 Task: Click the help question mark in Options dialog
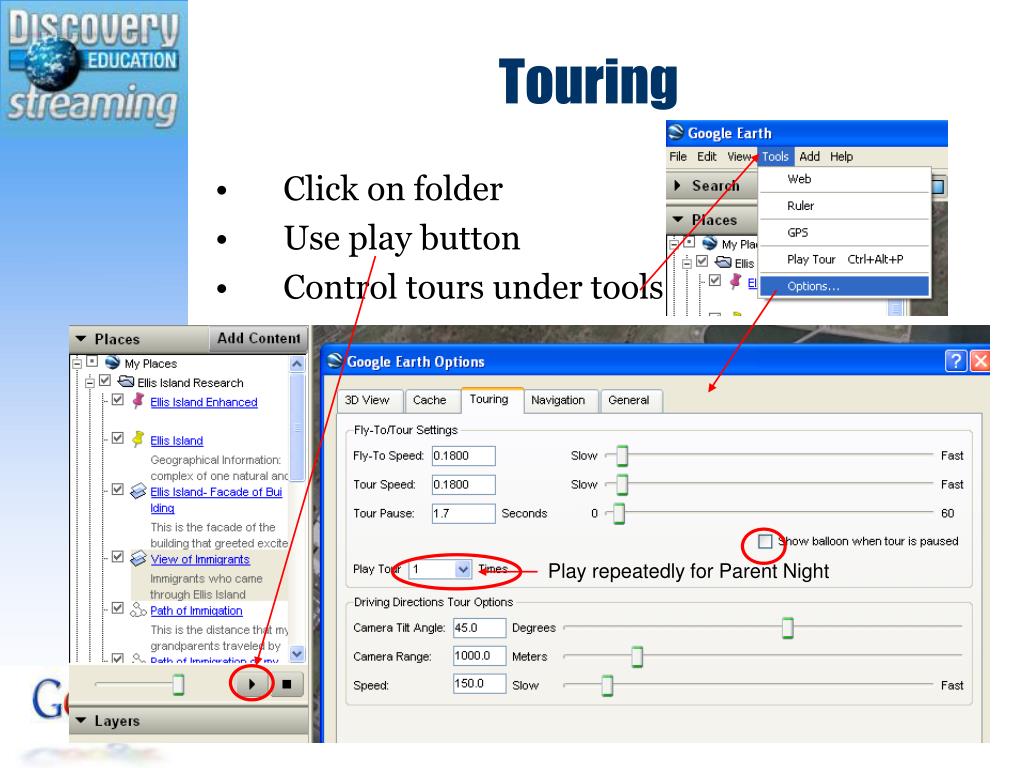[x=955, y=360]
